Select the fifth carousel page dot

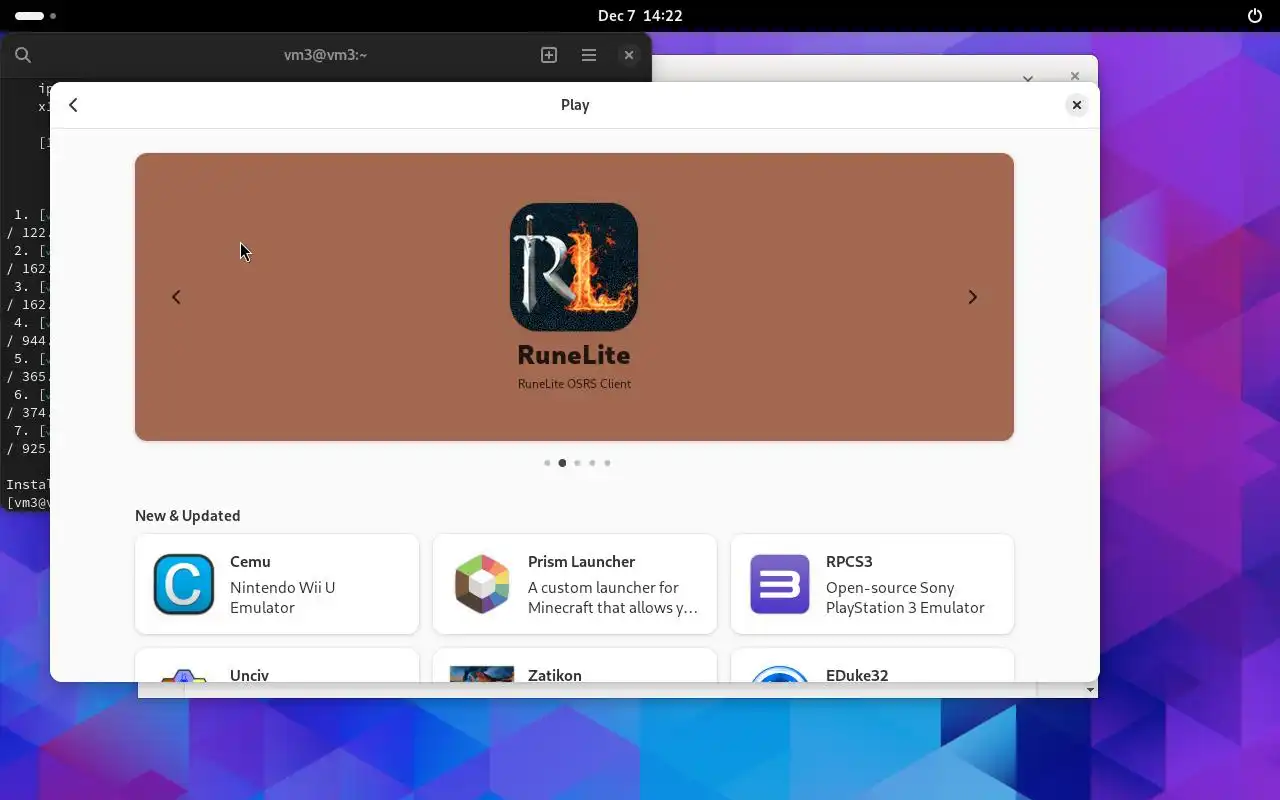[x=607, y=463]
